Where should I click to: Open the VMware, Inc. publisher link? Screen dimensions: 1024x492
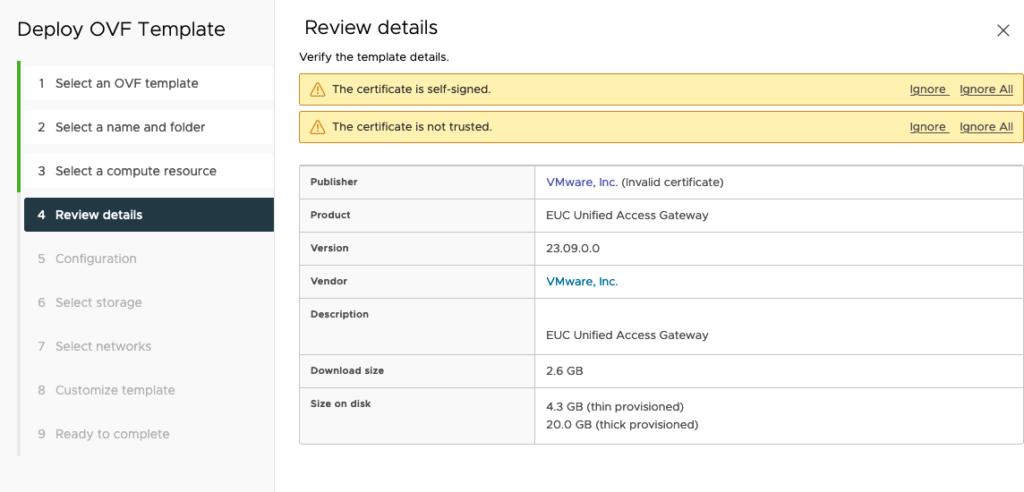pos(582,182)
